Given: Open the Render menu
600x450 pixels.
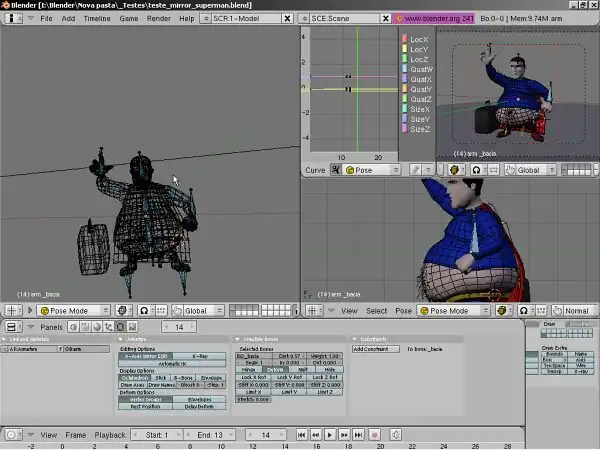Looking at the screenshot, I should coord(158,19).
